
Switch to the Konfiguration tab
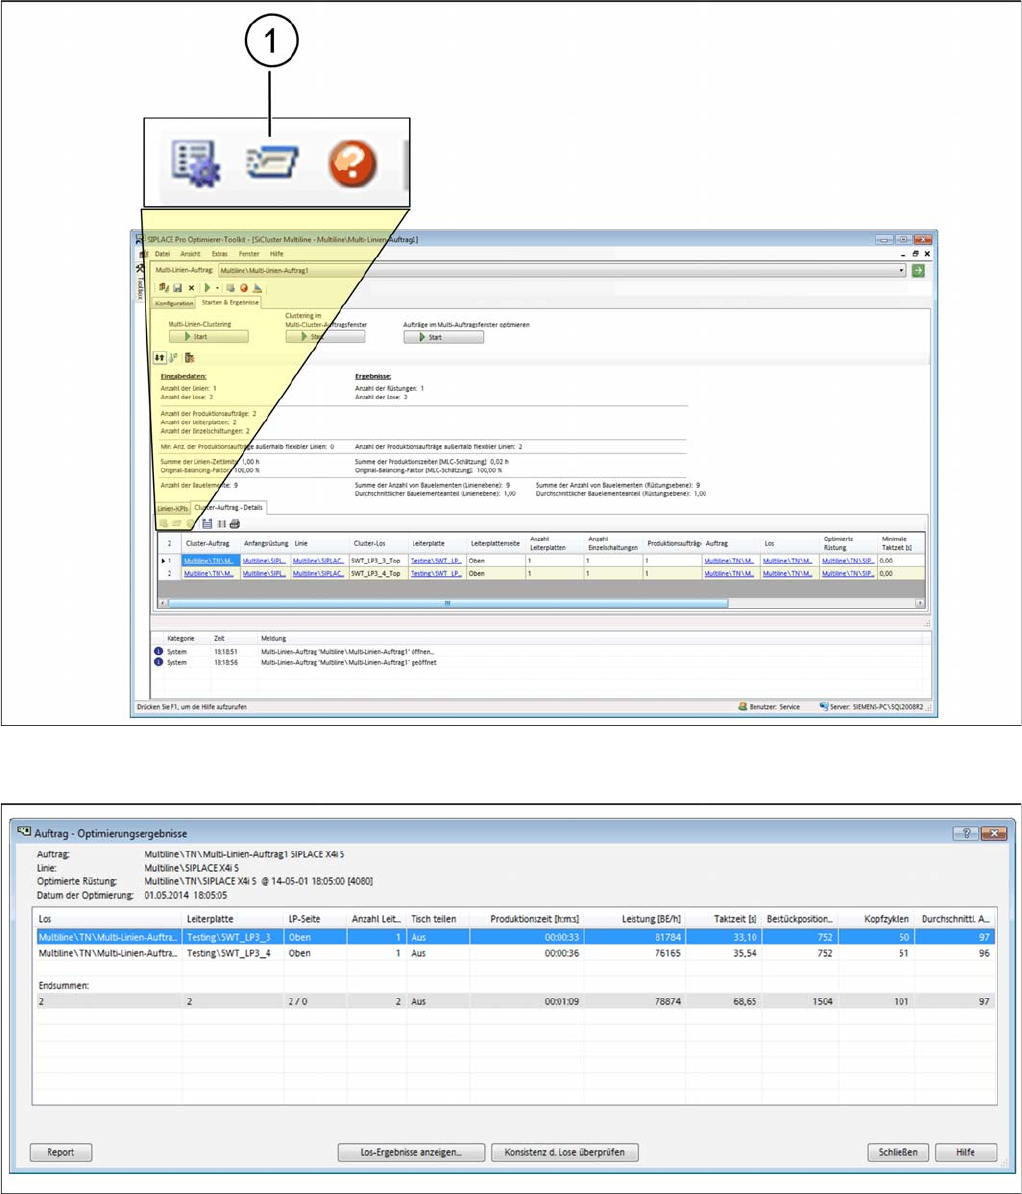174,303
